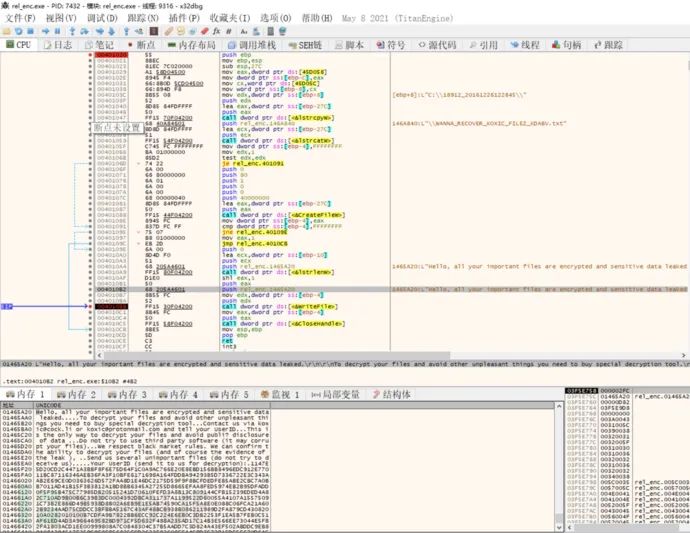This screenshot has width=690, height=533.
Task: Open the Scylla plugin icon
Action: tap(154, 31)
